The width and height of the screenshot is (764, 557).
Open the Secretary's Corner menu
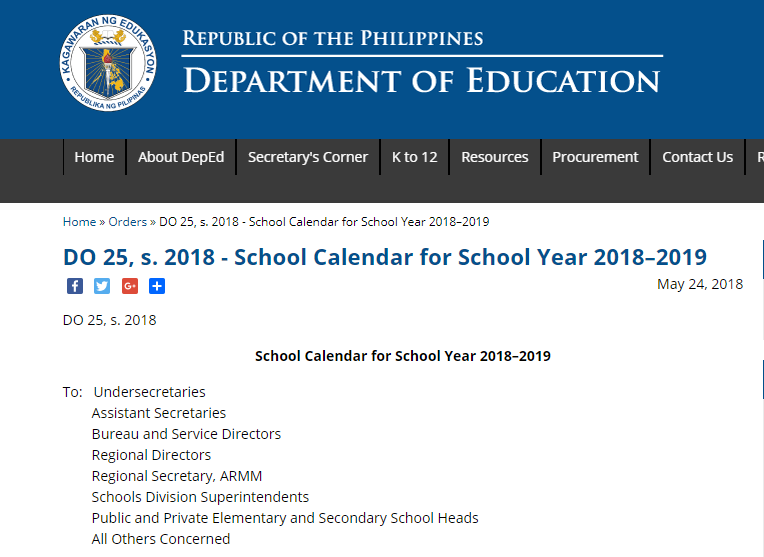tap(308, 157)
